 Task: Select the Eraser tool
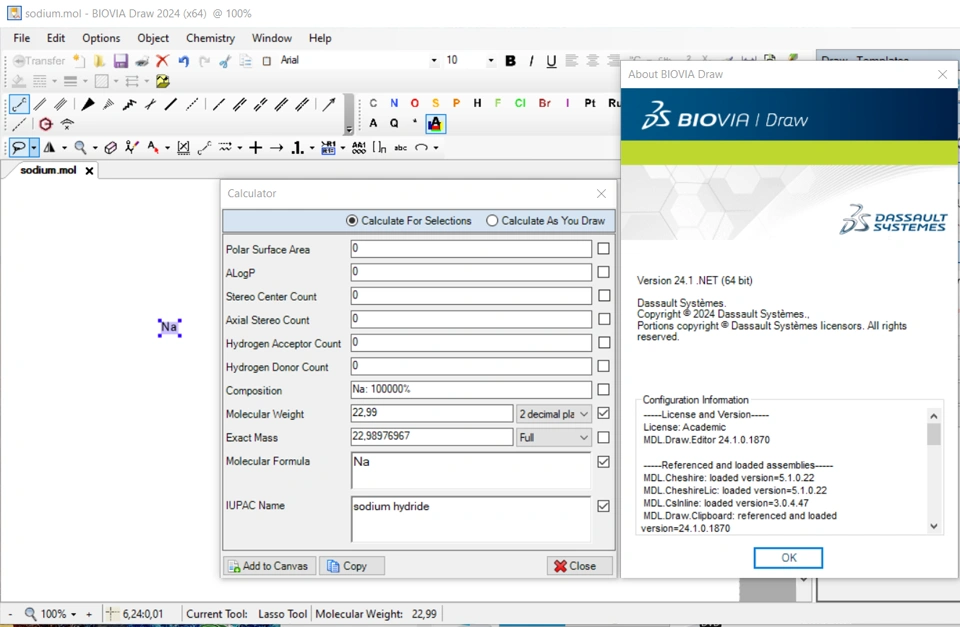111,148
